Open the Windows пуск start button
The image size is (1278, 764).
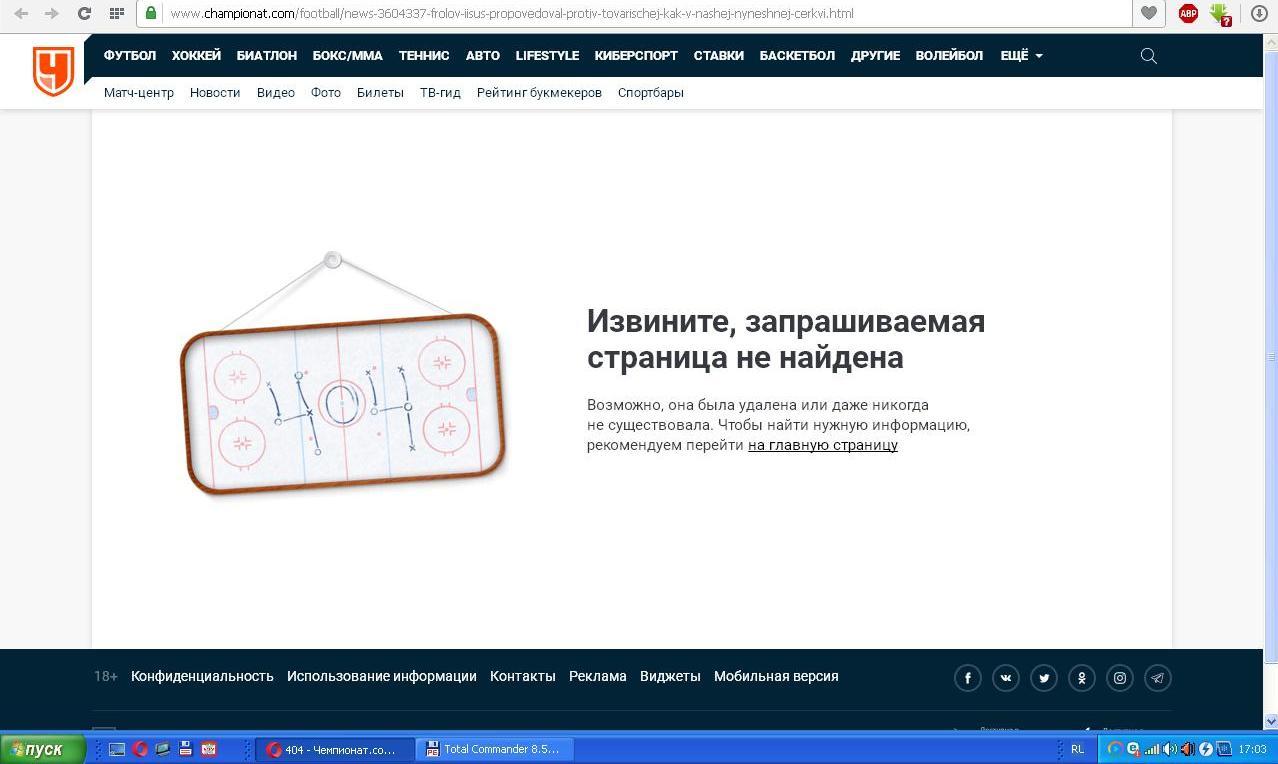coord(42,749)
